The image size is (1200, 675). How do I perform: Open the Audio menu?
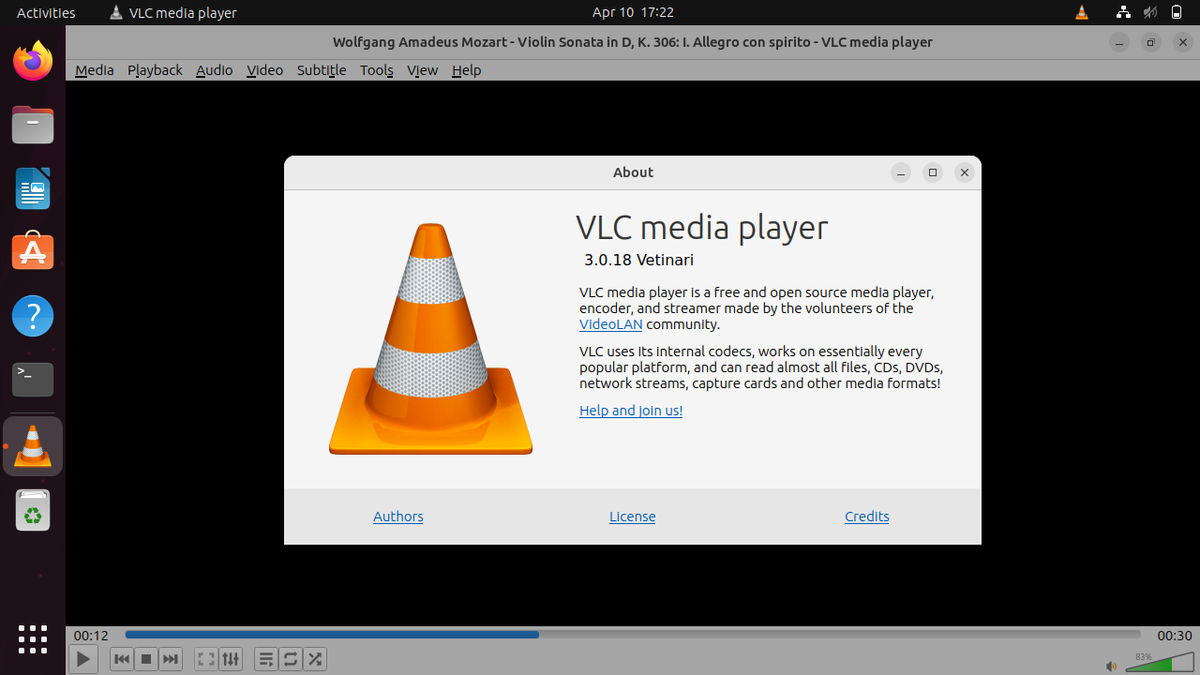pyautogui.click(x=213, y=70)
